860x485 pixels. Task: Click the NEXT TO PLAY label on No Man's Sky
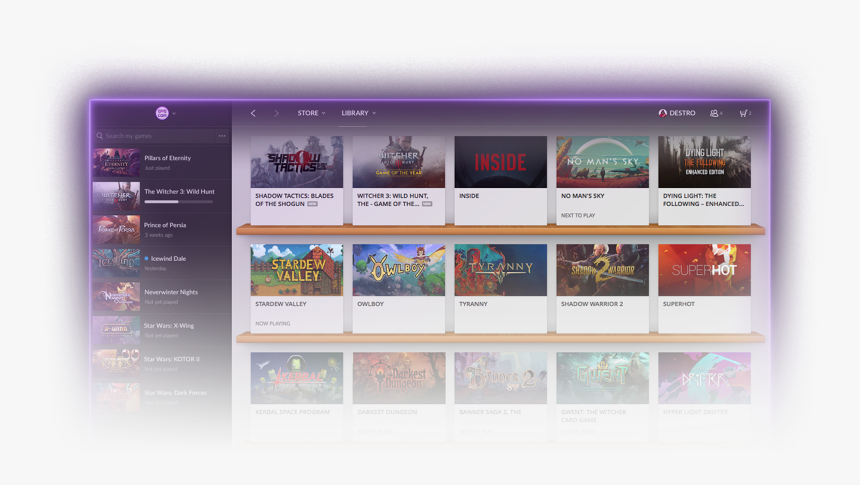(x=578, y=216)
